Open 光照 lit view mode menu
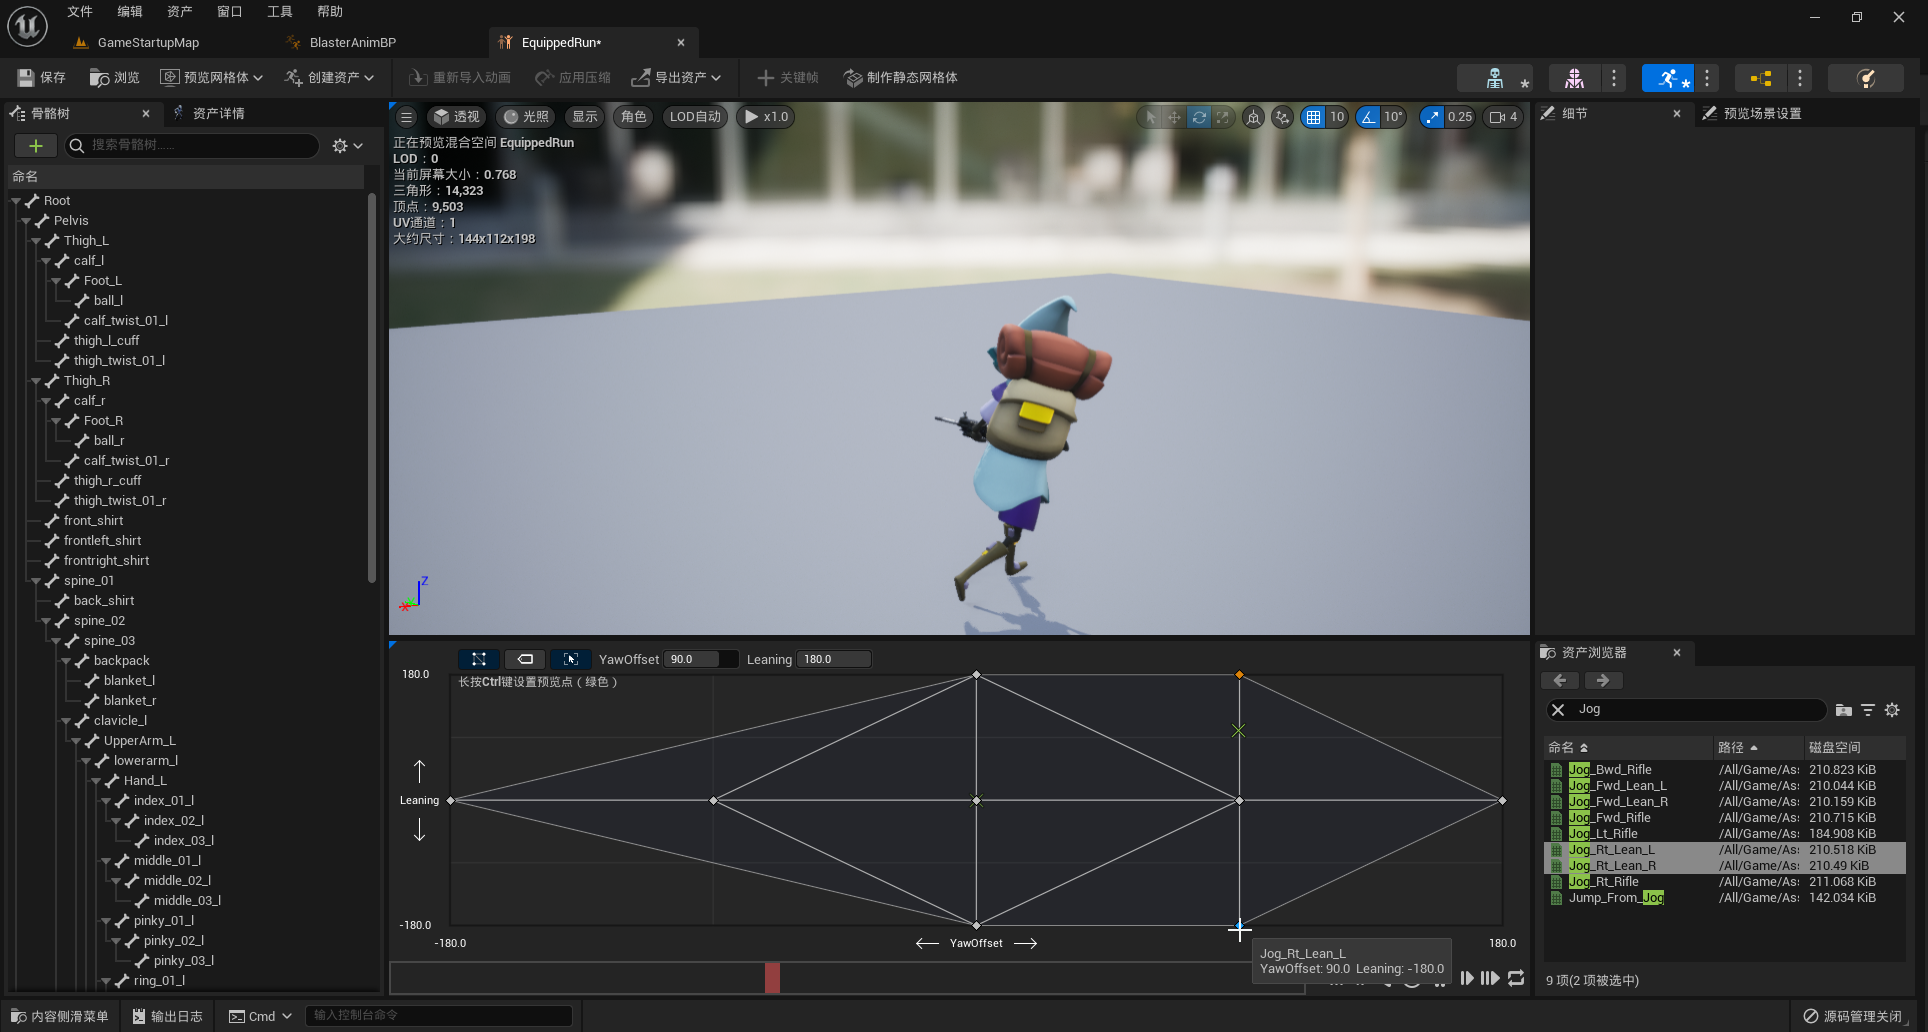 click(x=525, y=117)
